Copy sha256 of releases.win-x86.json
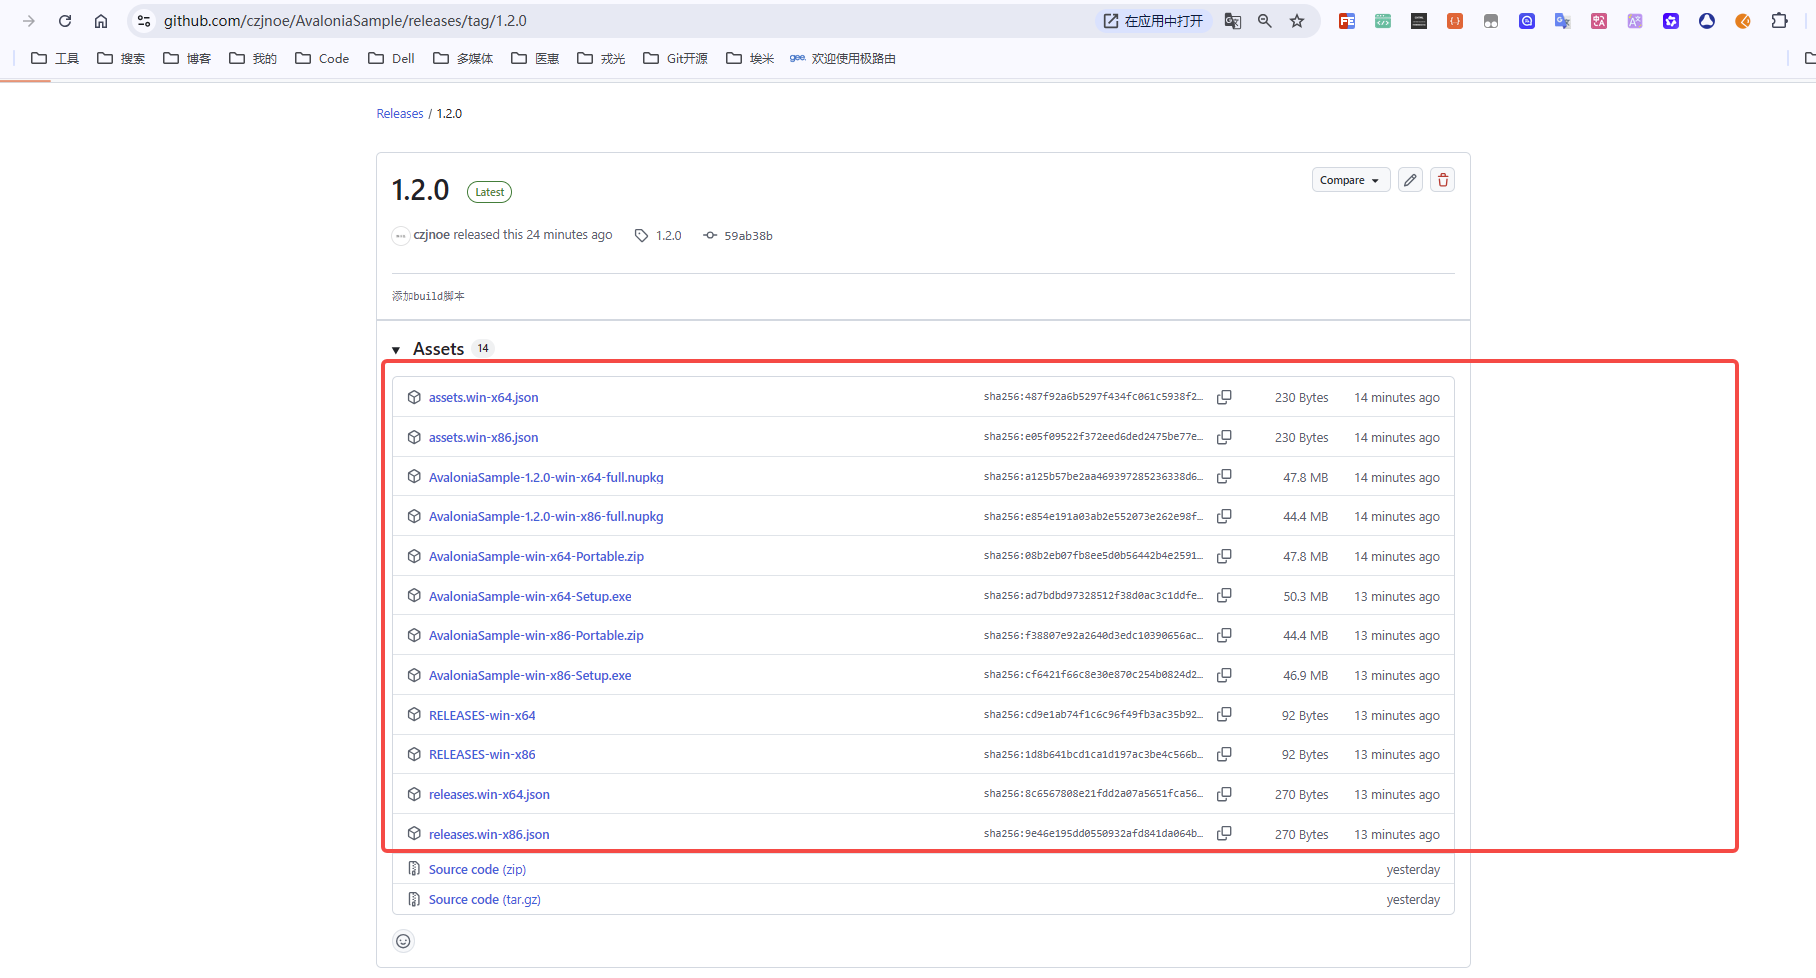Screen dimensions: 1816x978 (x=1224, y=834)
